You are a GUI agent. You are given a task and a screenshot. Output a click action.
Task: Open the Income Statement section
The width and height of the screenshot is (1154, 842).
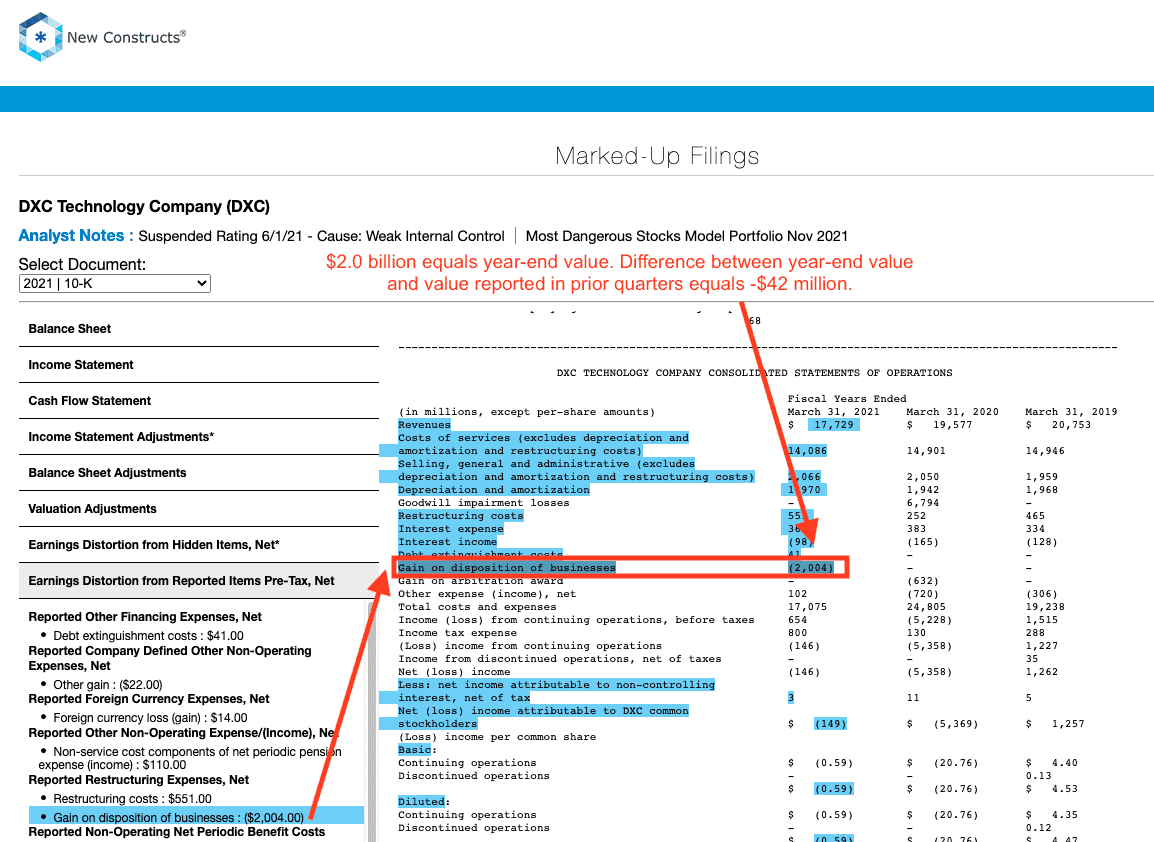tap(199, 365)
